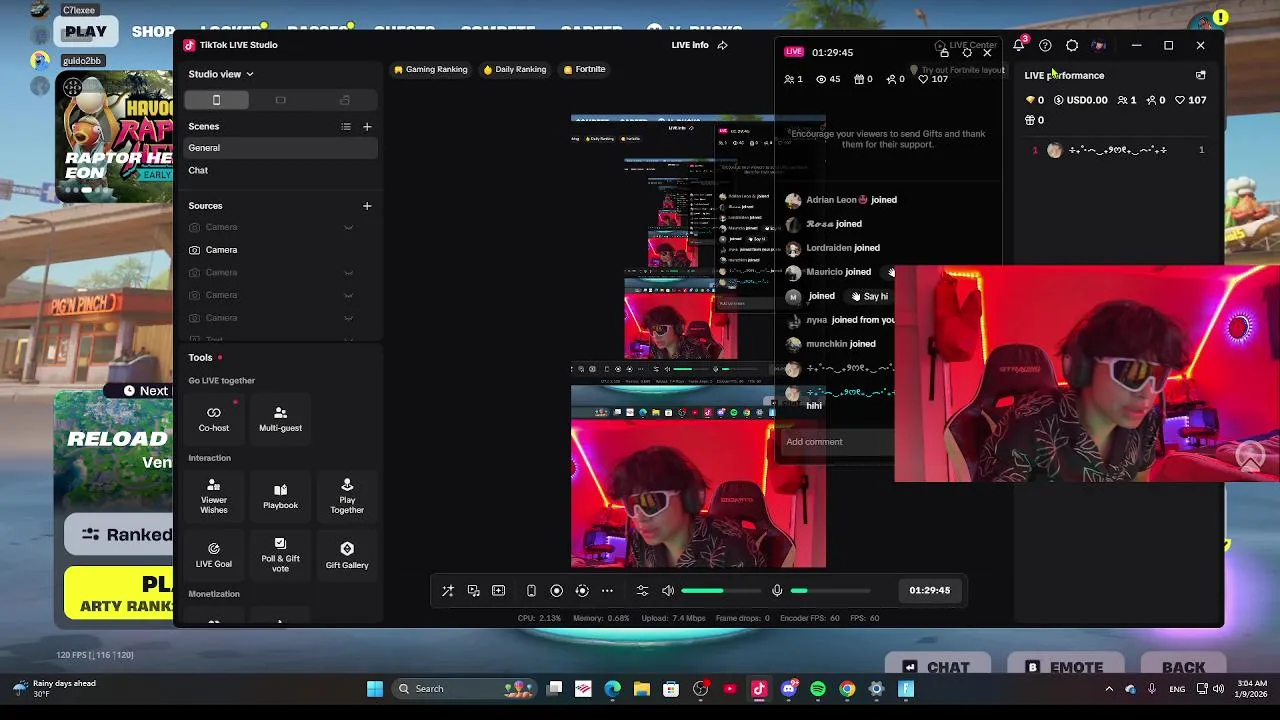Open the Daily Ranking tab
Screen dimensions: 1280x720
[x=515, y=69]
